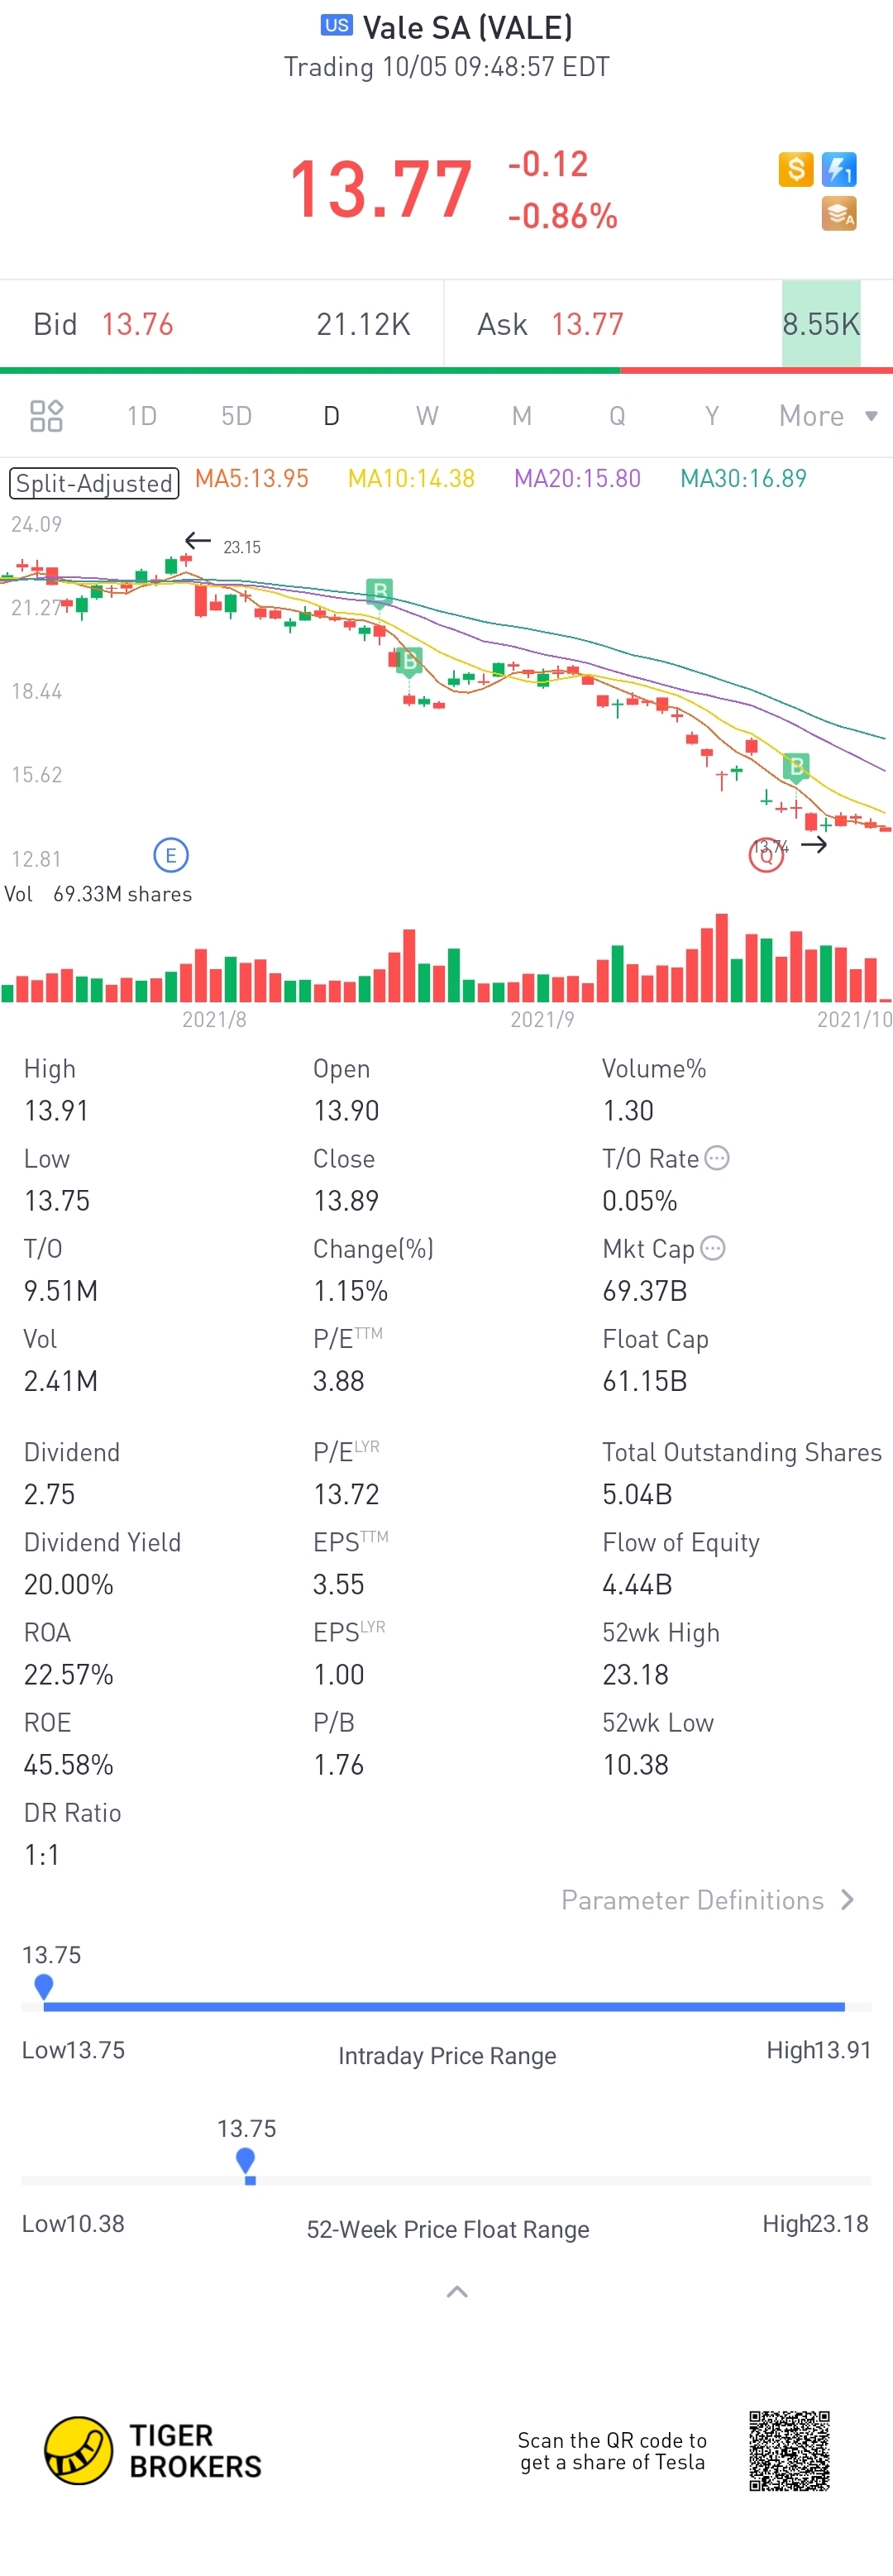The image size is (893, 2576).
Task: Toggle the Split-Adjusted option
Action: (x=94, y=483)
